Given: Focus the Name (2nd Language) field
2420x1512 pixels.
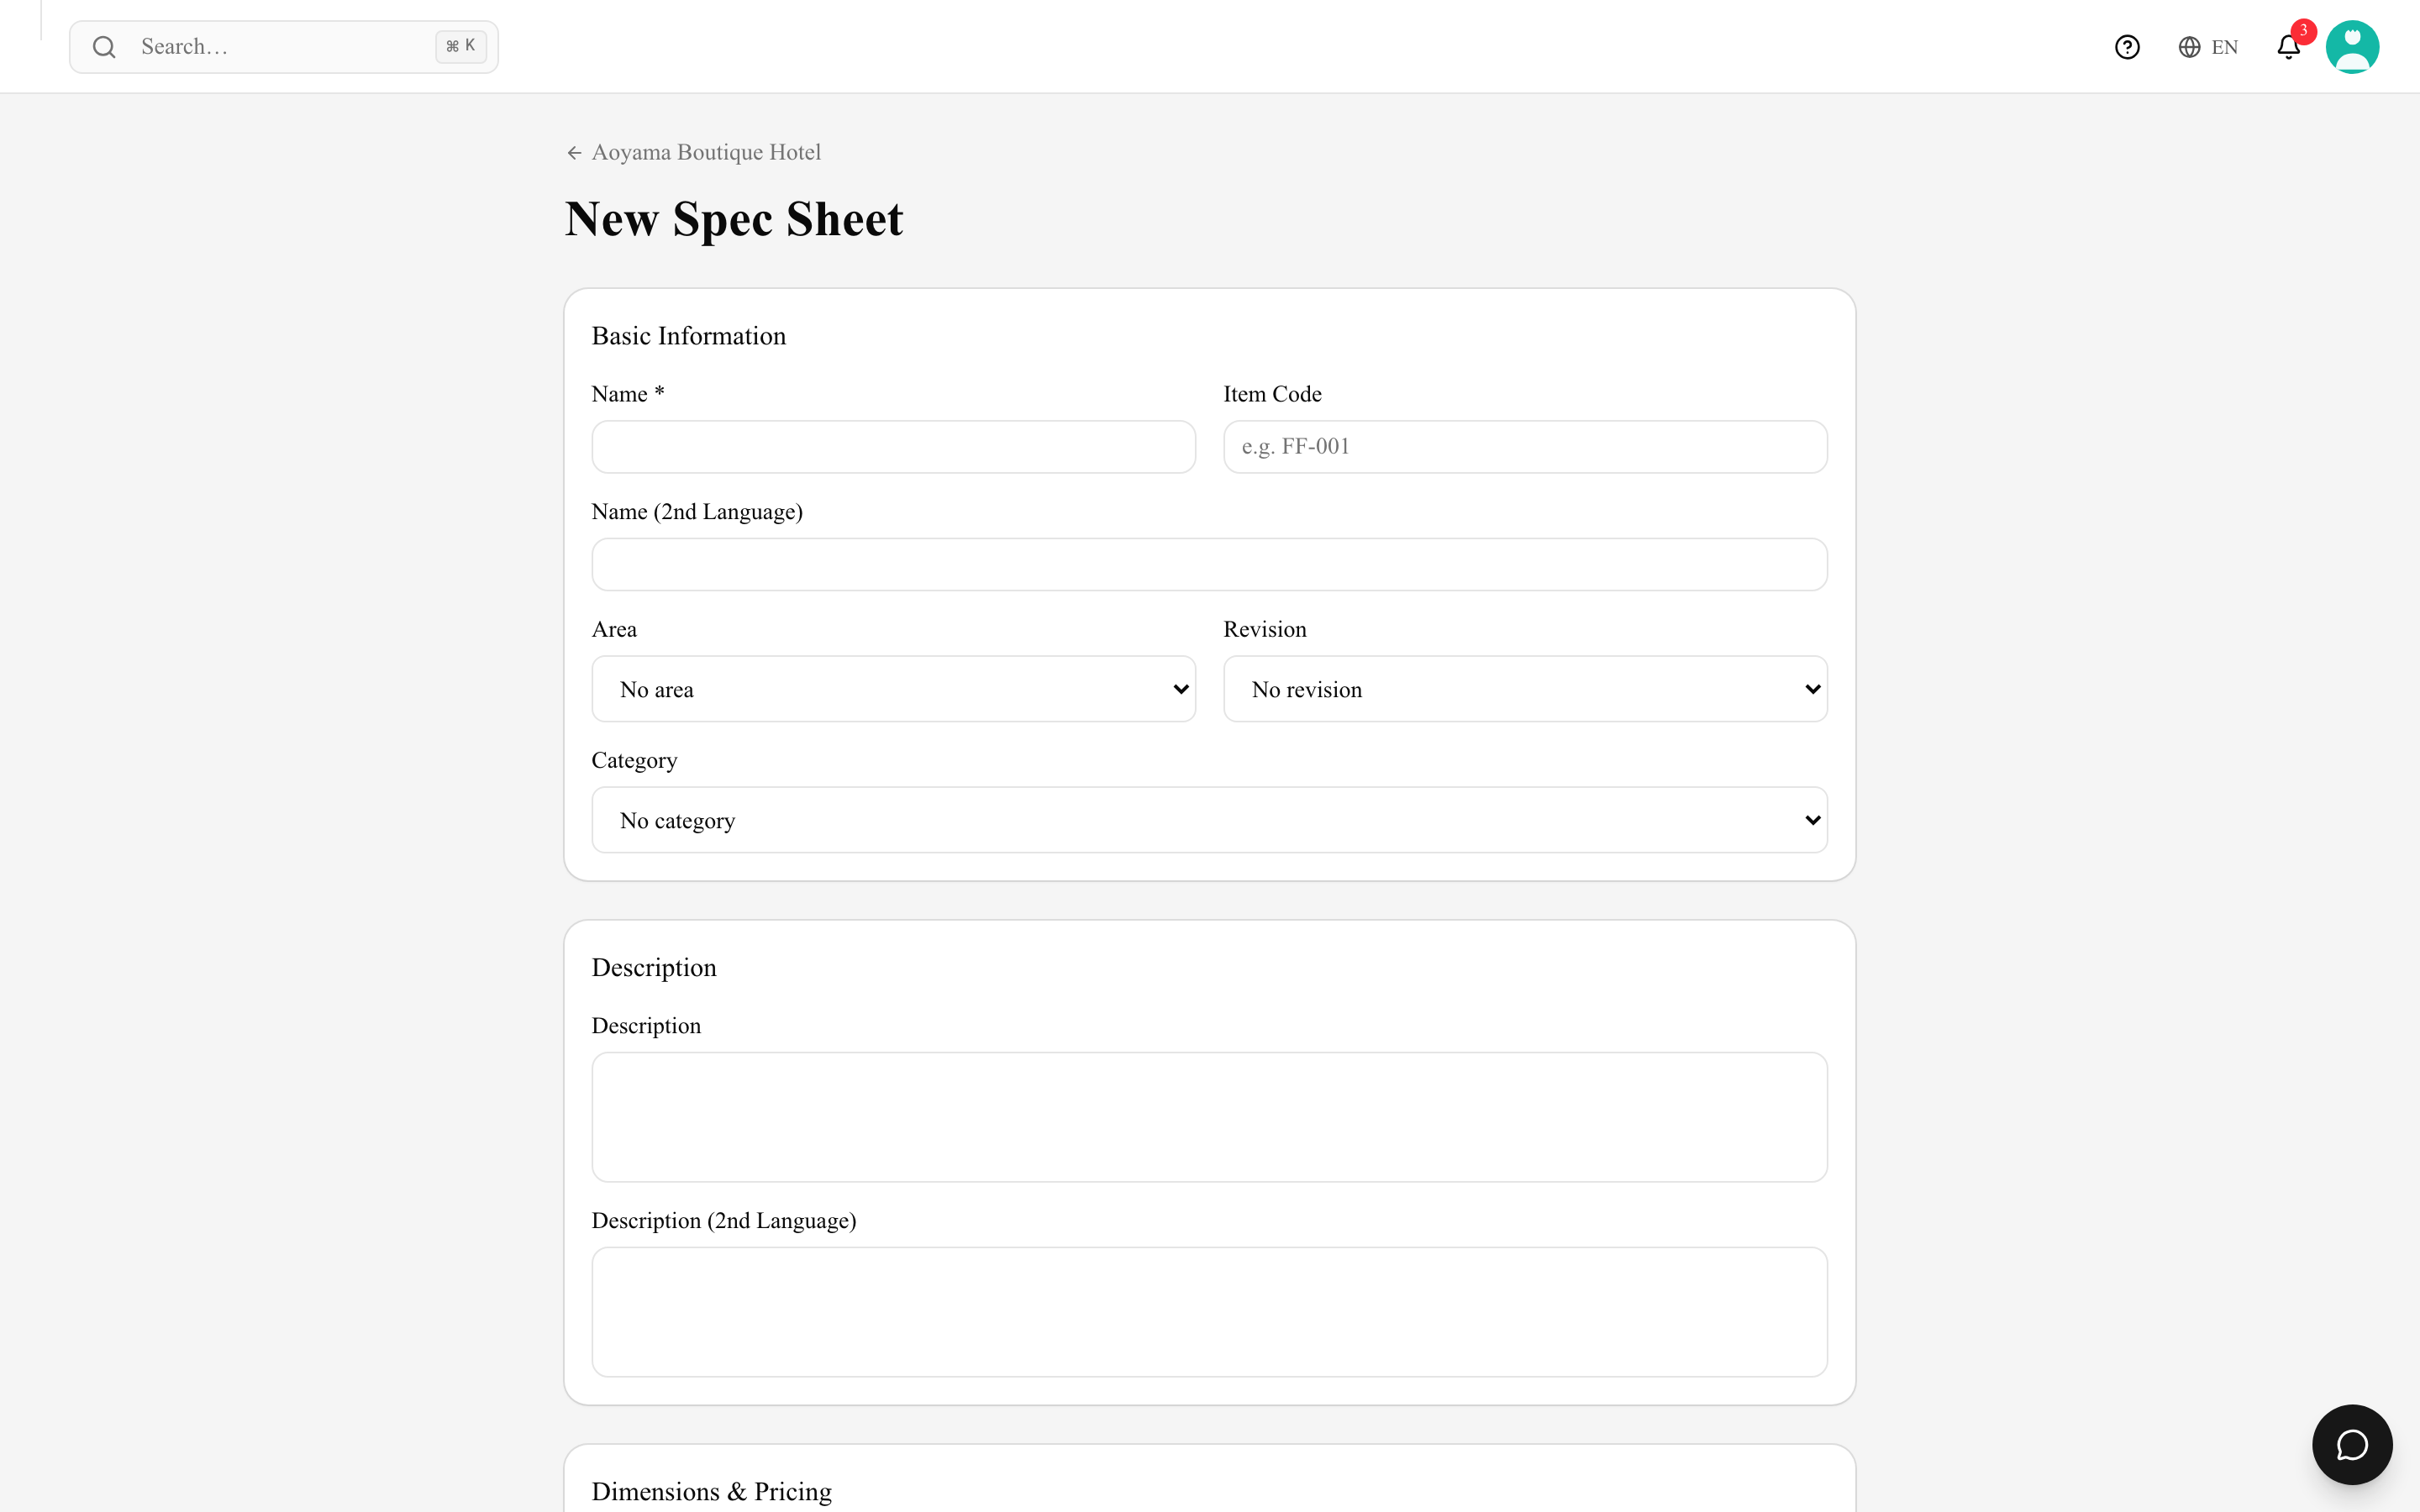Looking at the screenshot, I should click(1209, 565).
